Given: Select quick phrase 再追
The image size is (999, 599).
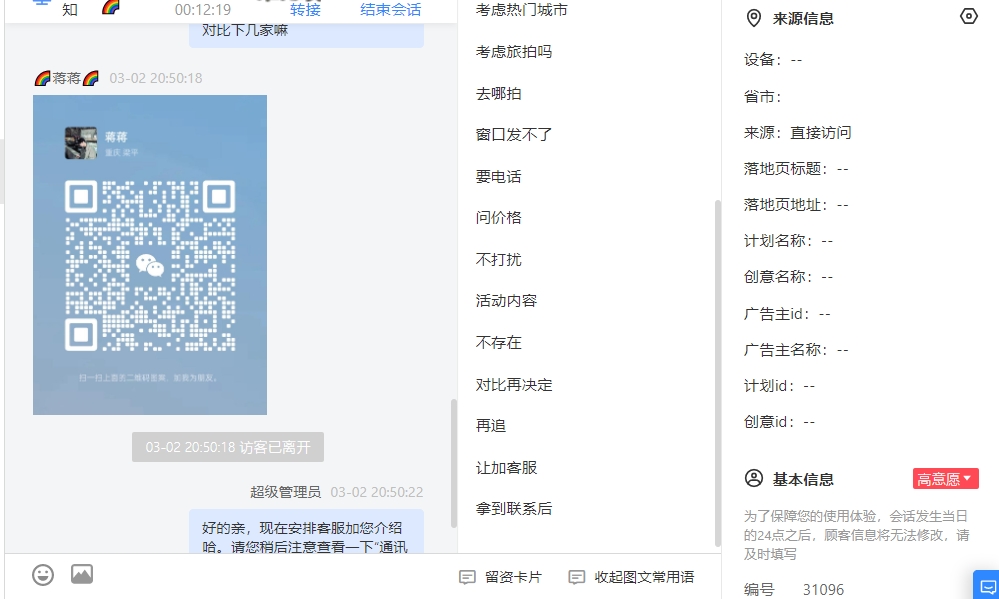Looking at the screenshot, I should tap(491, 426).
